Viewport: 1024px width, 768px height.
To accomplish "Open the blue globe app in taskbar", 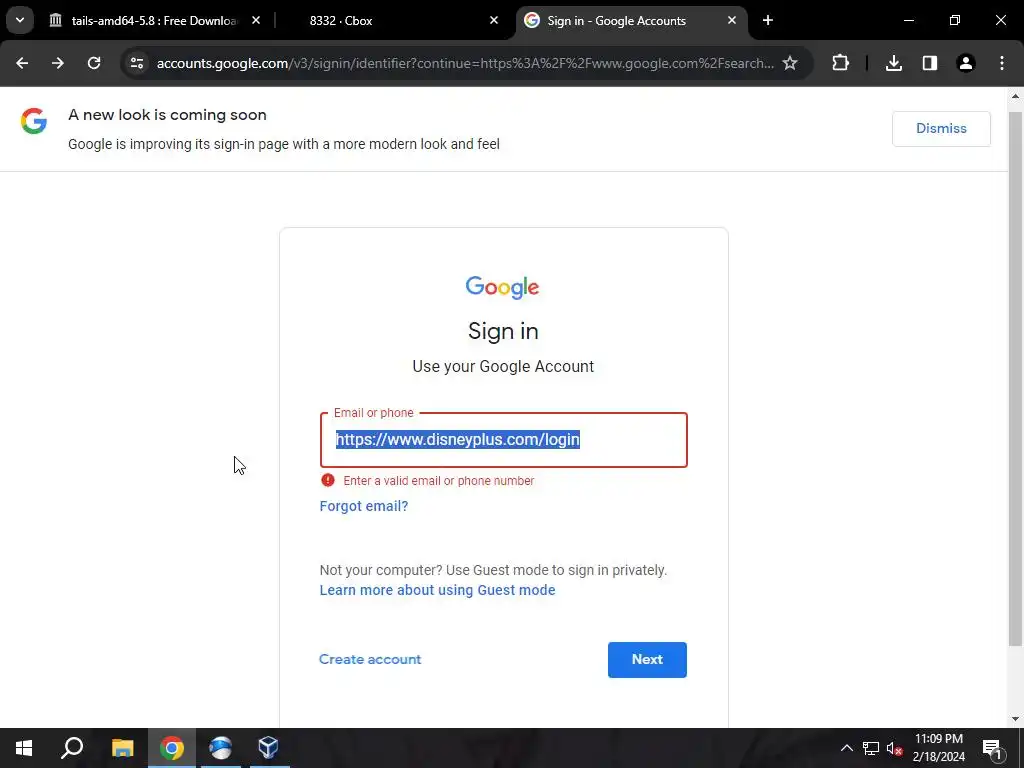I will 221,748.
